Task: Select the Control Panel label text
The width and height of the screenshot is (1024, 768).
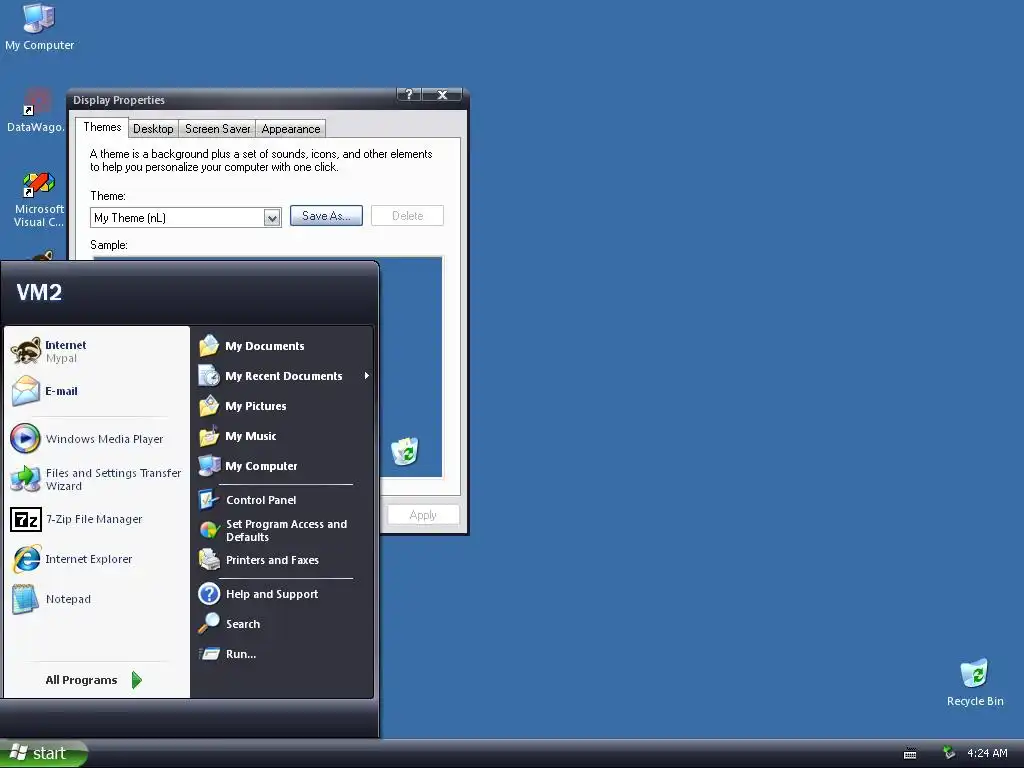Action: pos(261,500)
